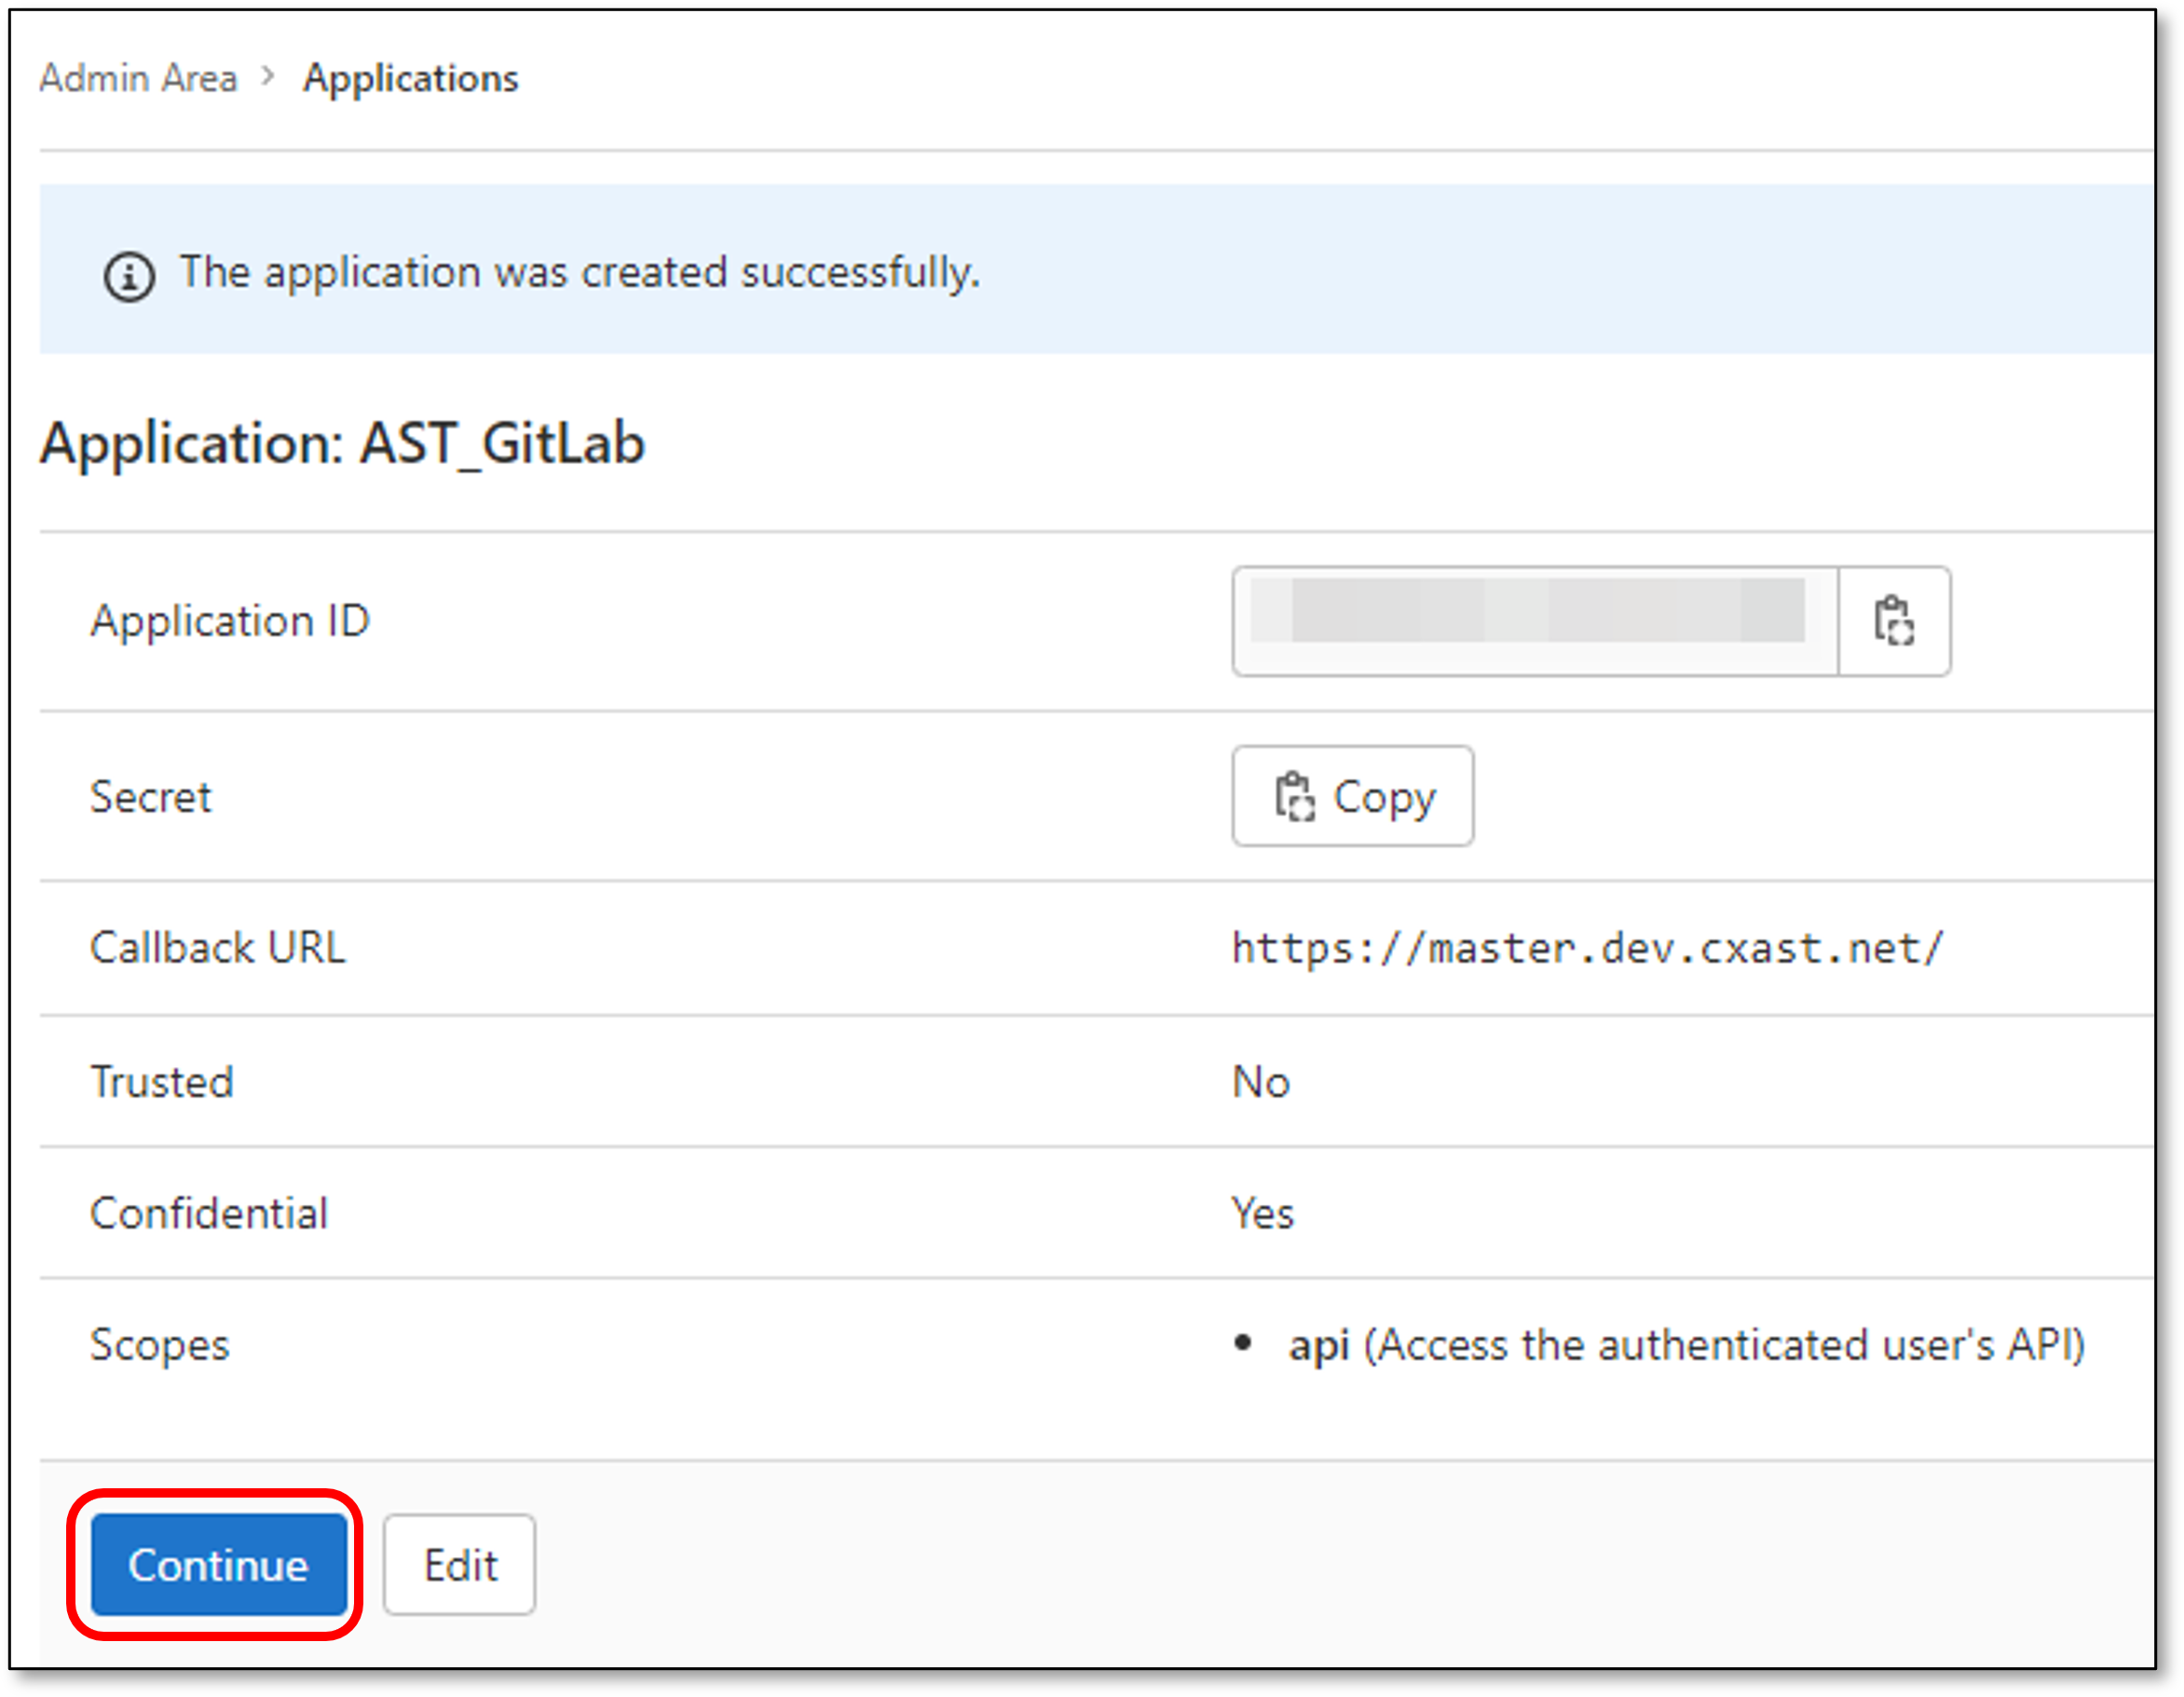
Task: Click the Scopes row label
Action: pyautogui.click(x=160, y=1345)
